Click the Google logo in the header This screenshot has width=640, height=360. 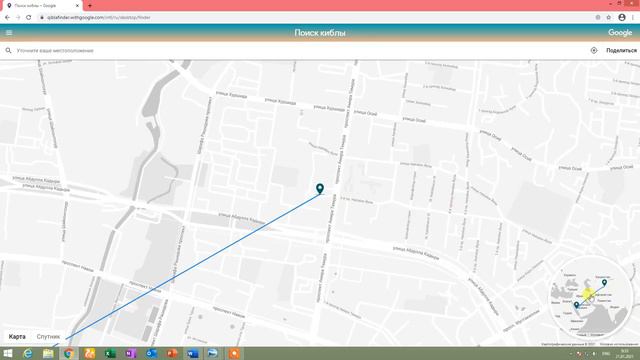point(620,33)
